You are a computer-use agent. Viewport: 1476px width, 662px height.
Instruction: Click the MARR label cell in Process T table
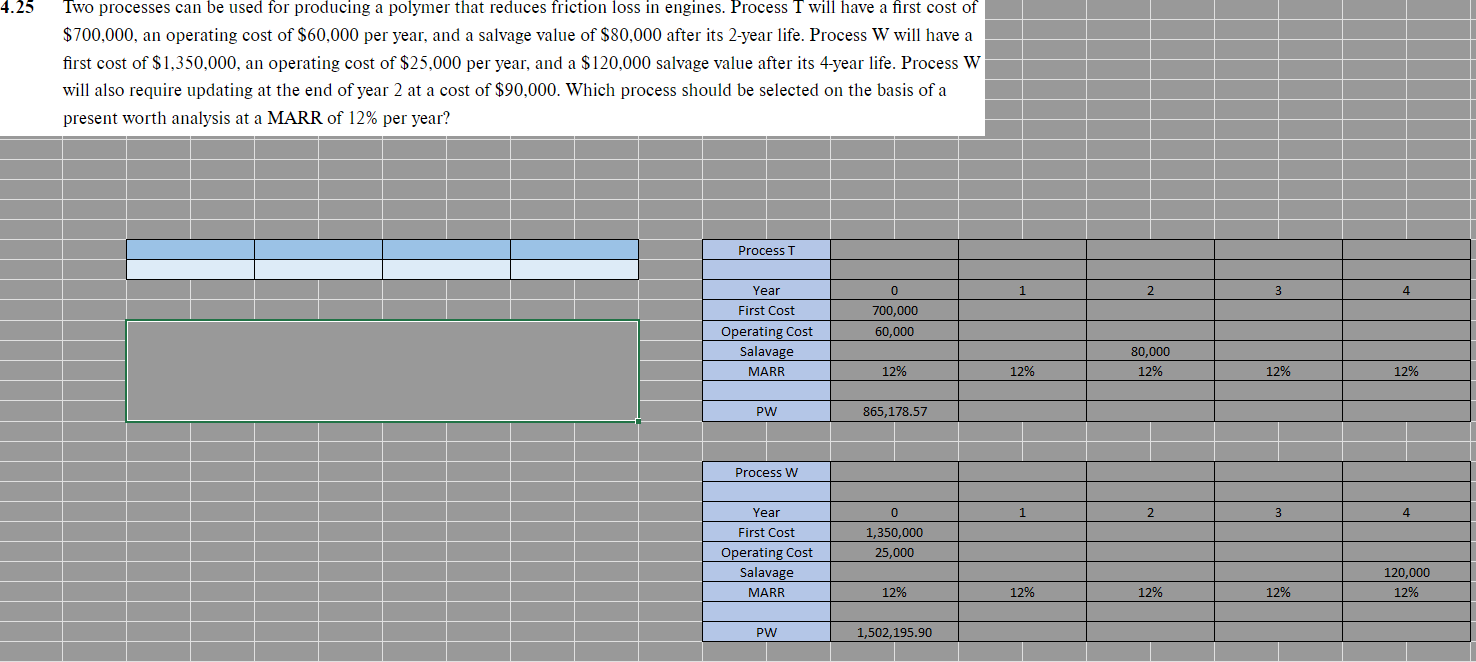[x=766, y=371]
